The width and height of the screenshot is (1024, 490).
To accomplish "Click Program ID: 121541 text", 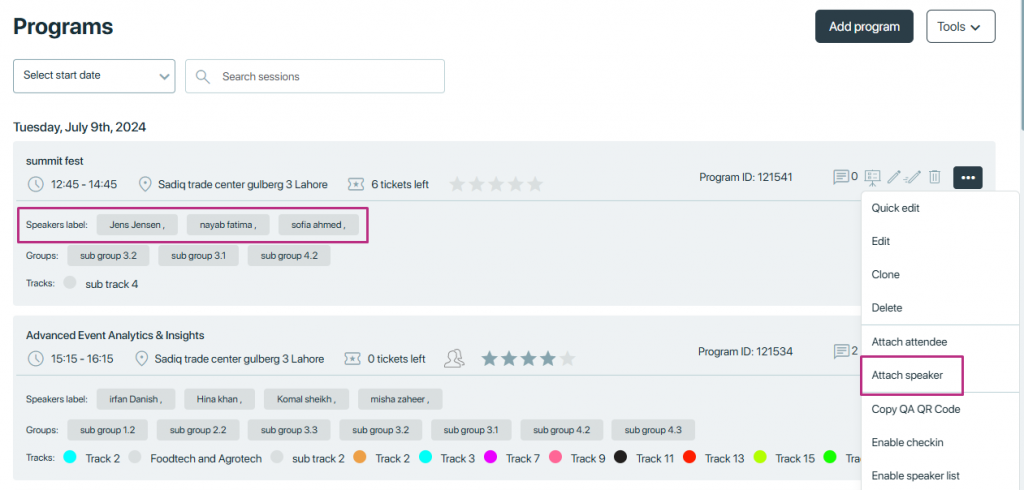I will 746,176.
